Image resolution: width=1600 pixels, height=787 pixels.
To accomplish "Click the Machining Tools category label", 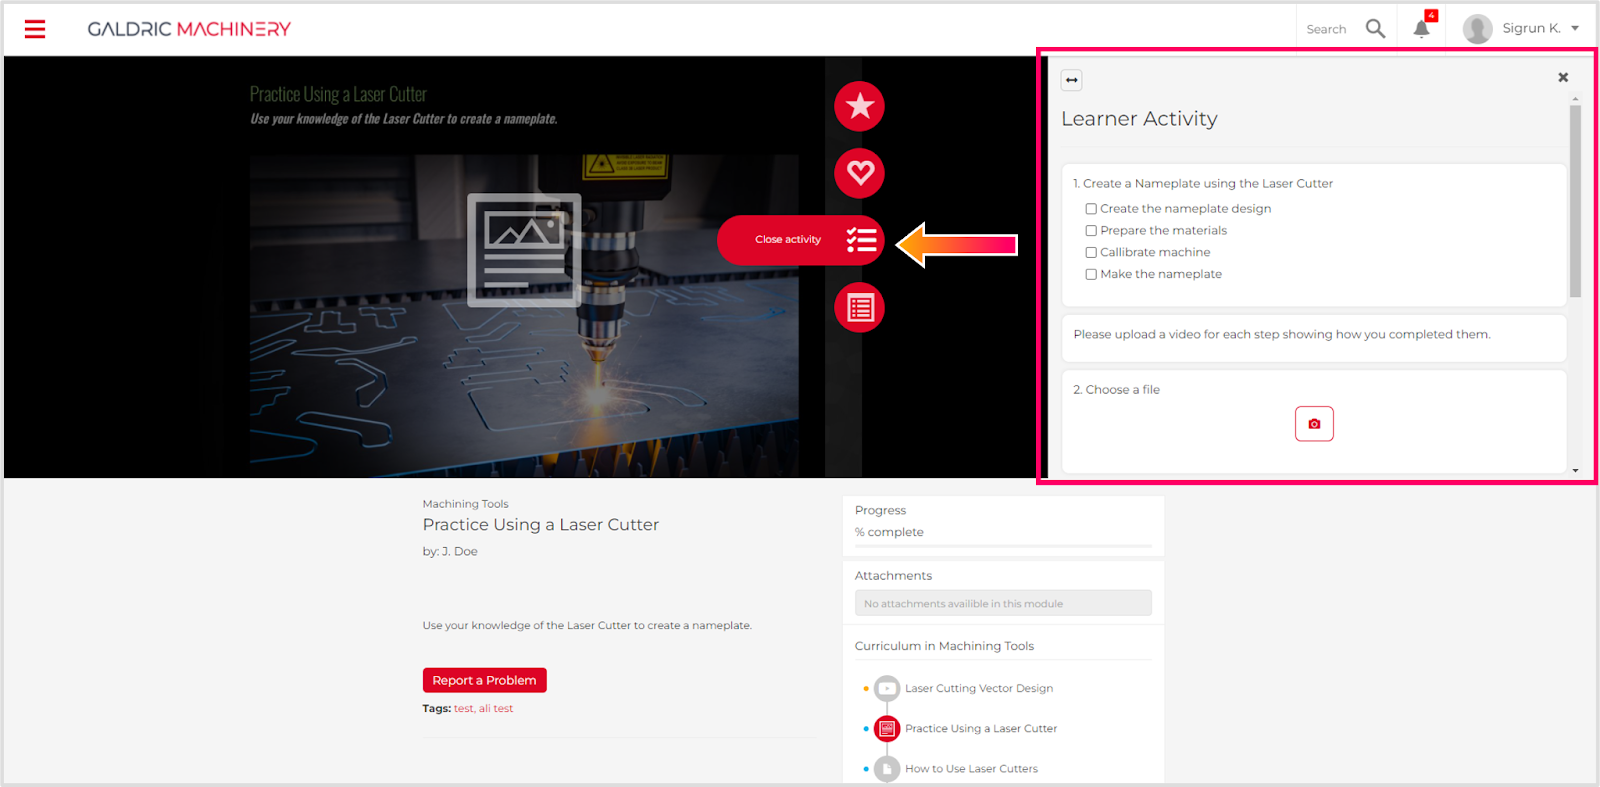I will pyautogui.click(x=465, y=504).
